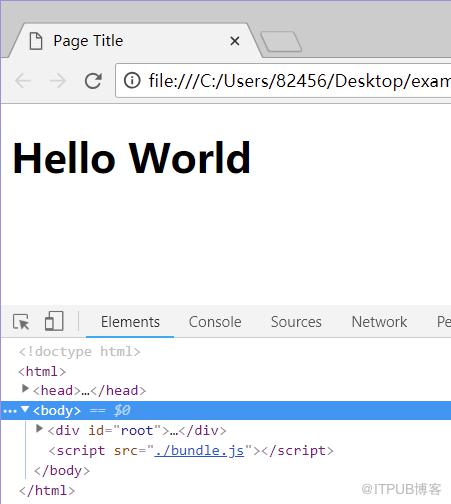Image resolution: width=451 pixels, height=504 pixels.
Task: Reload the page with refresh icon
Action: 93,81
